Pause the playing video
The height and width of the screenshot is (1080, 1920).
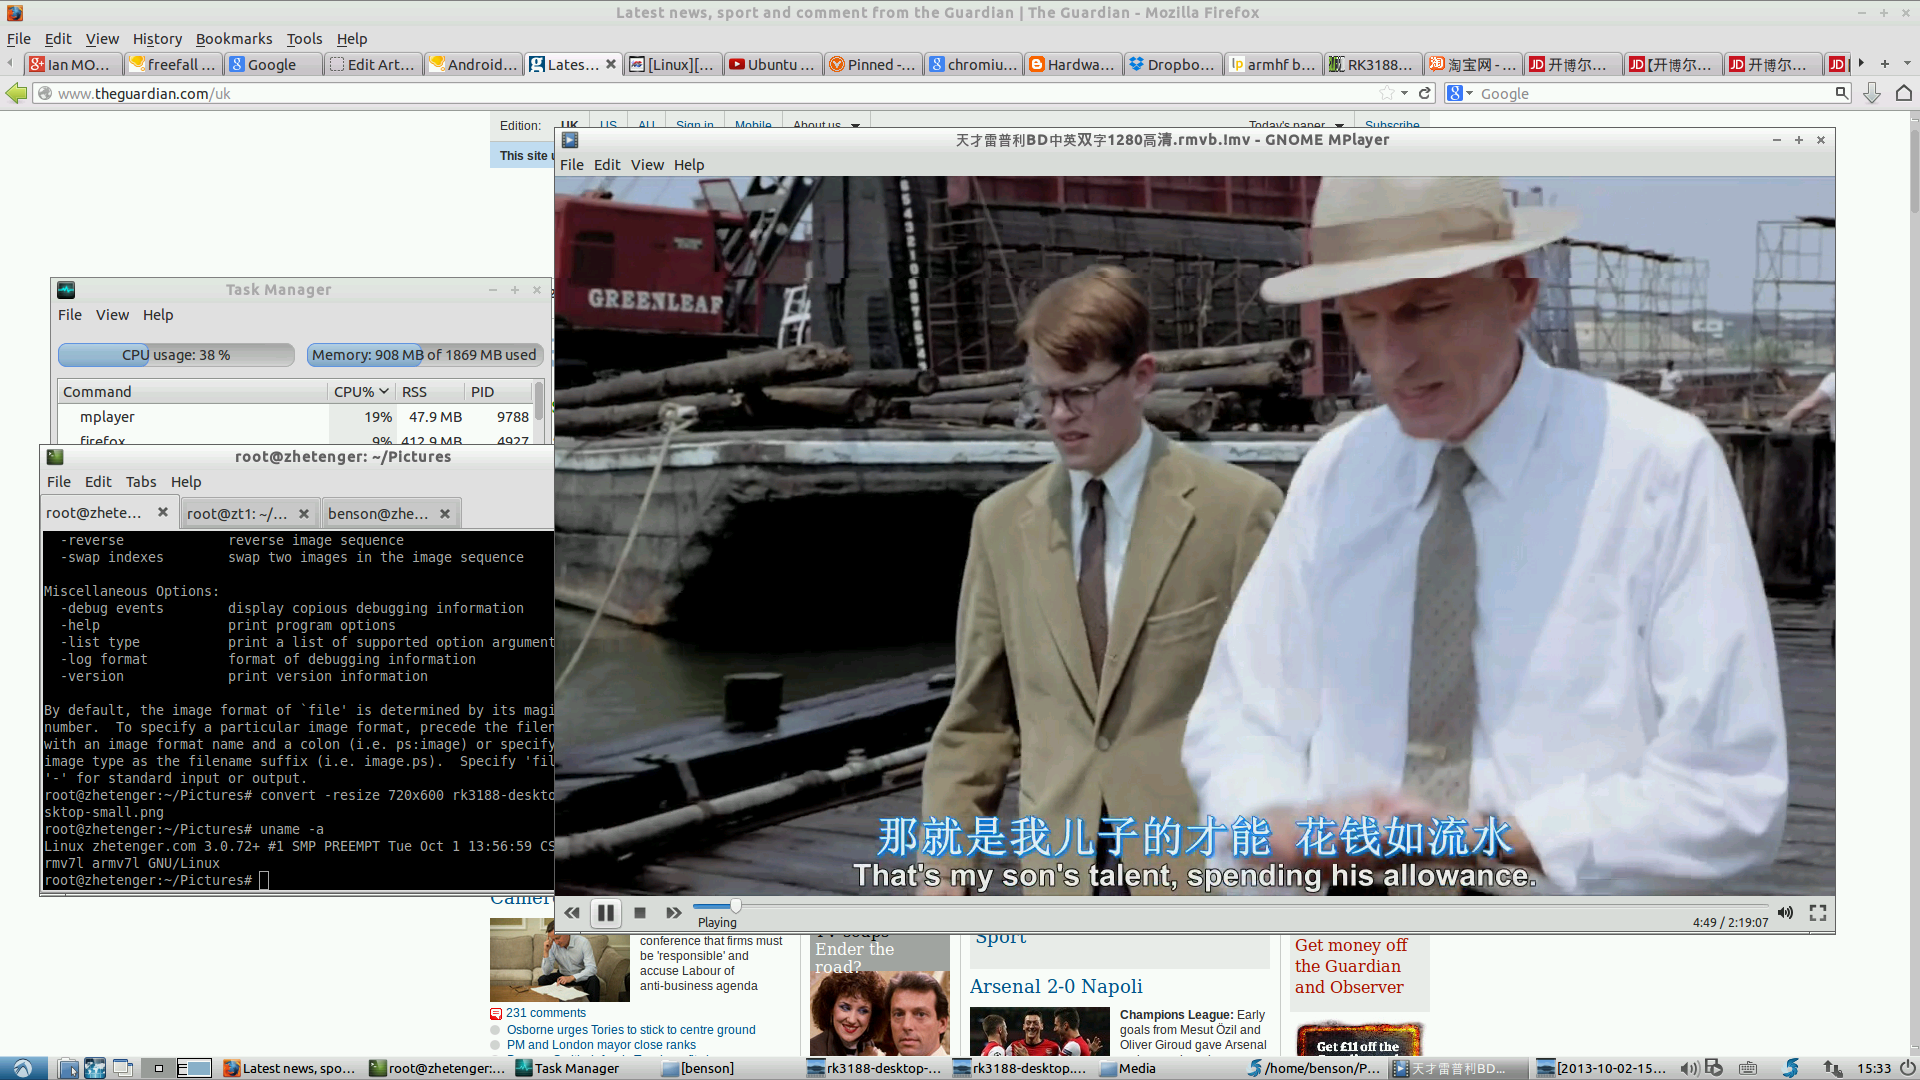click(x=606, y=913)
